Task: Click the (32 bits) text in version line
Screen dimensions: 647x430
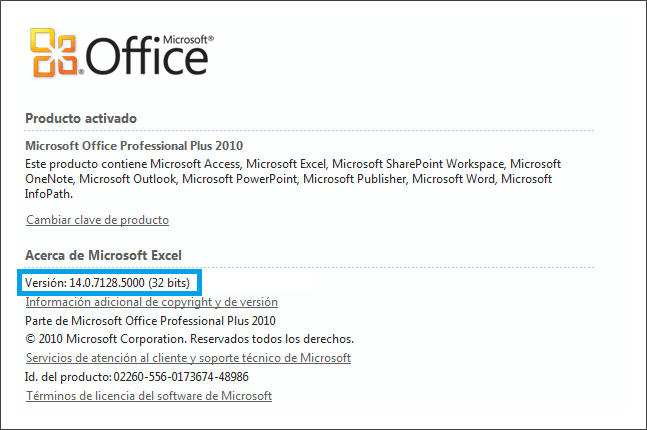Action: (169, 283)
